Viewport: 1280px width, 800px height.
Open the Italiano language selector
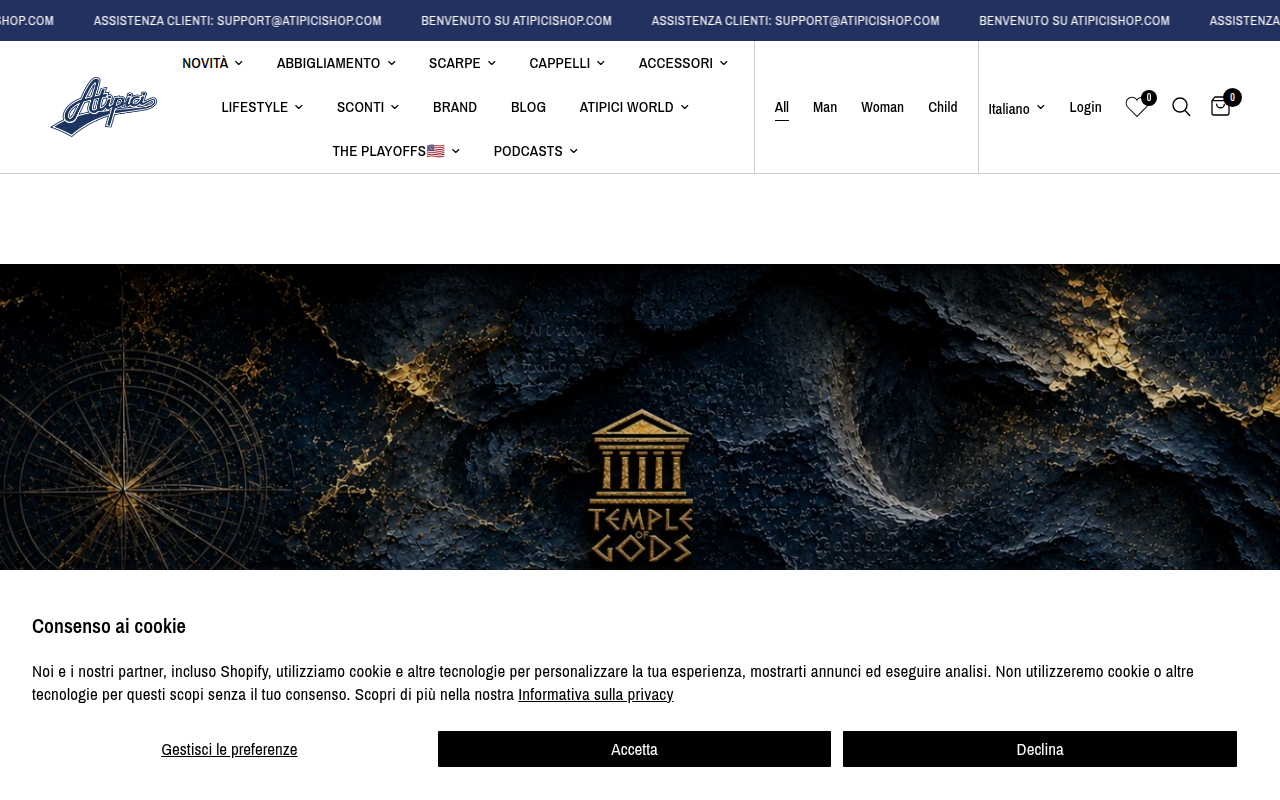1017,108
